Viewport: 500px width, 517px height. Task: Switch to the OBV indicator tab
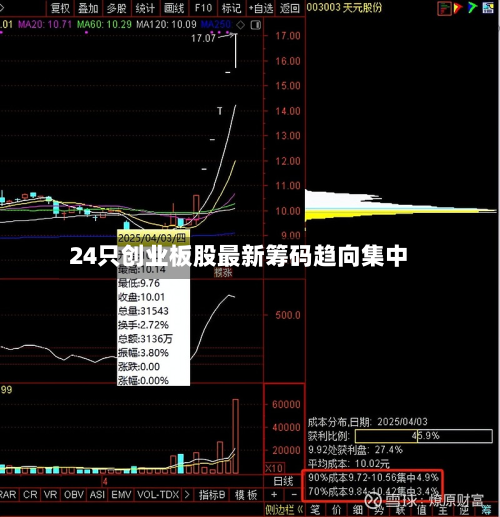pyautogui.click(x=74, y=494)
